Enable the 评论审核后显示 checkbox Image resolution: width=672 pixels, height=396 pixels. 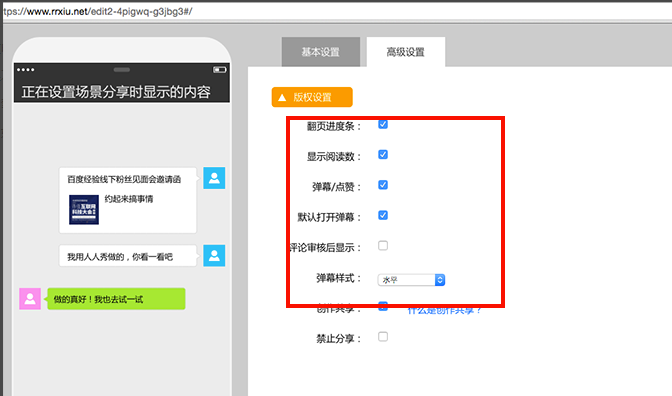(383, 246)
